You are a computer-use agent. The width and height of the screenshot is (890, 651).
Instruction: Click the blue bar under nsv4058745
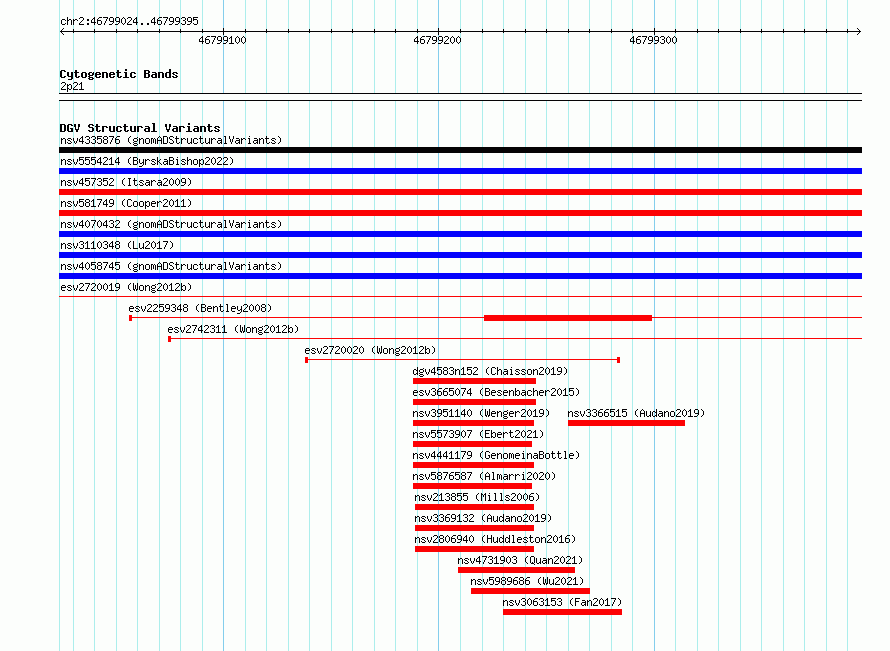pos(460,276)
